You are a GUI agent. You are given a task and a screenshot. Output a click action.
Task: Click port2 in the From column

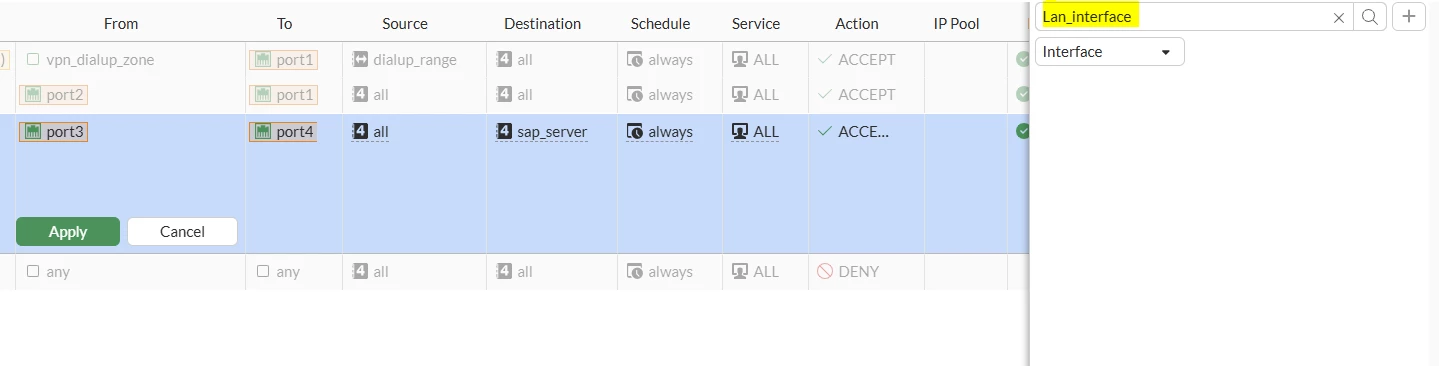click(x=53, y=95)
